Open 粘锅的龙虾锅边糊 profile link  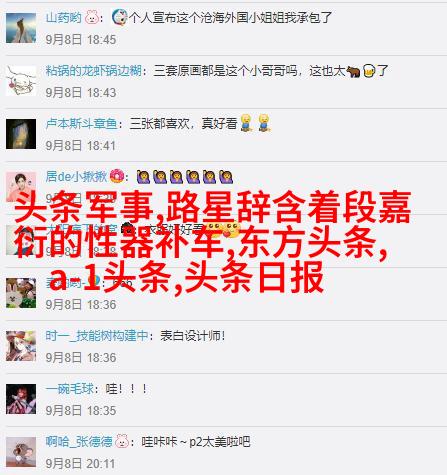tap(94, 71)
